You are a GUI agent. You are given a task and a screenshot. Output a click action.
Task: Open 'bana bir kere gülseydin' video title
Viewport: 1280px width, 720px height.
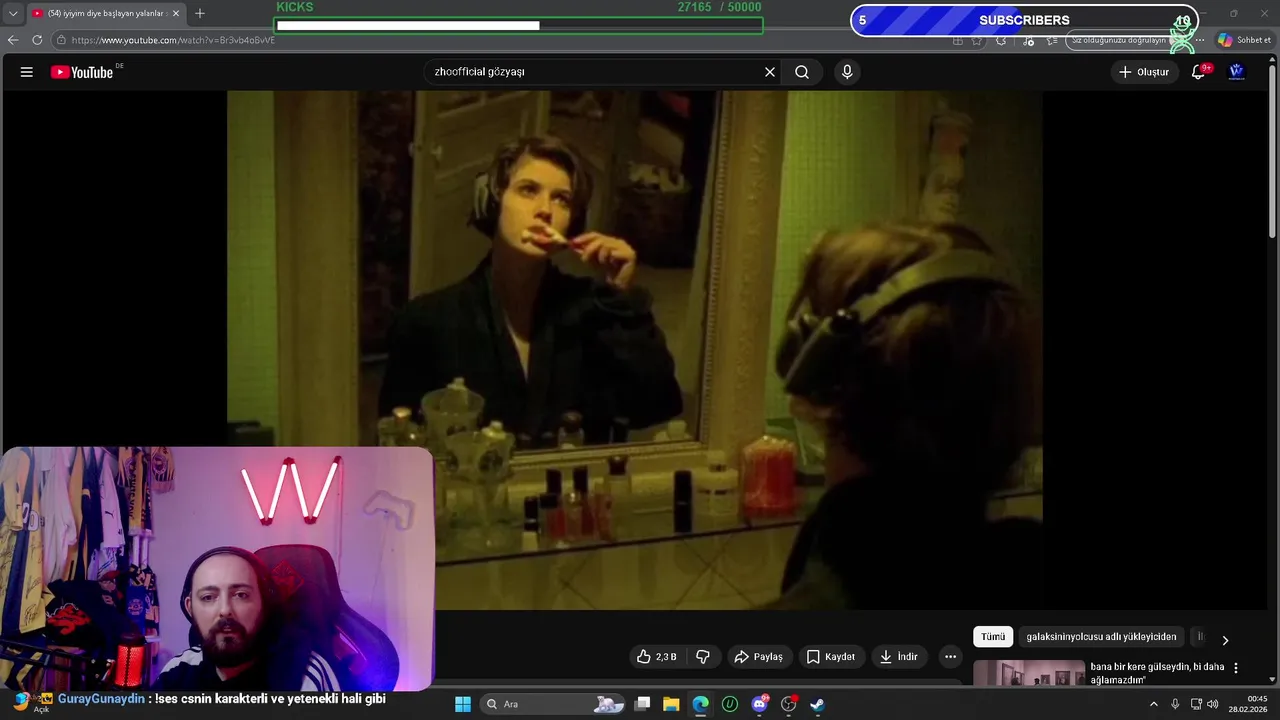(x=1157, y=673)
